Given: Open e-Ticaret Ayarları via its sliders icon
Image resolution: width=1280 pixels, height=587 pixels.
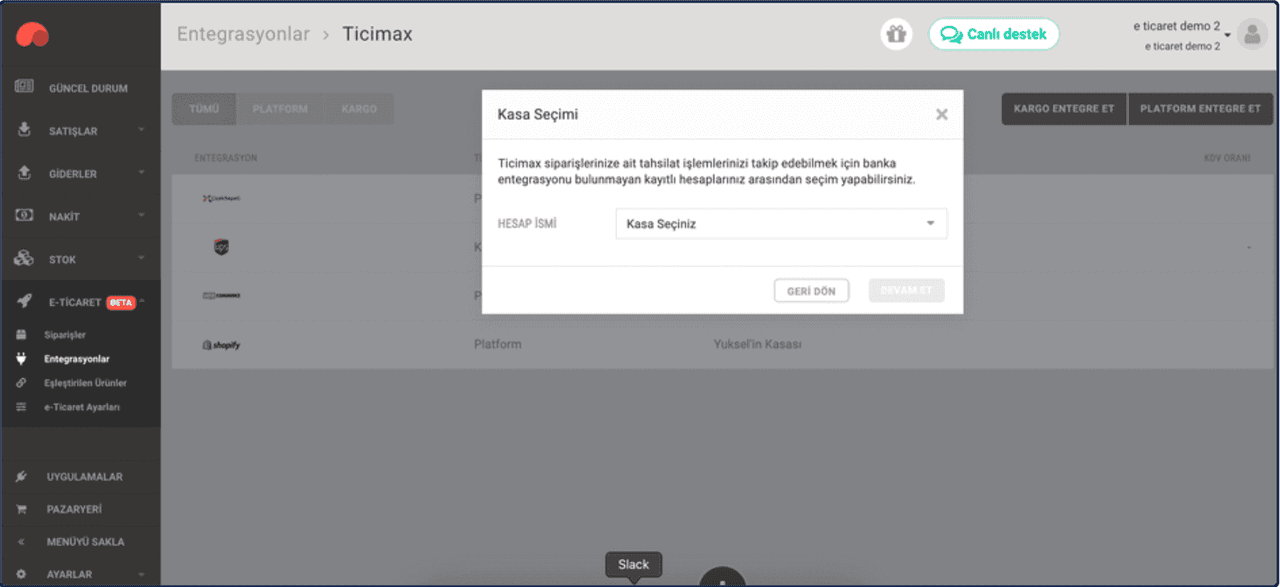Looking at the screenshot, I should tap(21, 407).
